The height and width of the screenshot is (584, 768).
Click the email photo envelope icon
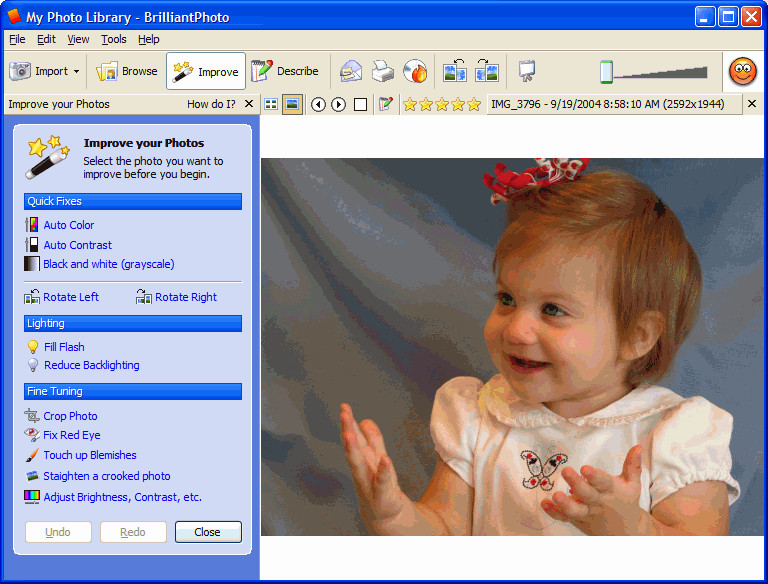pyautogui.click(x=351, y=72)
